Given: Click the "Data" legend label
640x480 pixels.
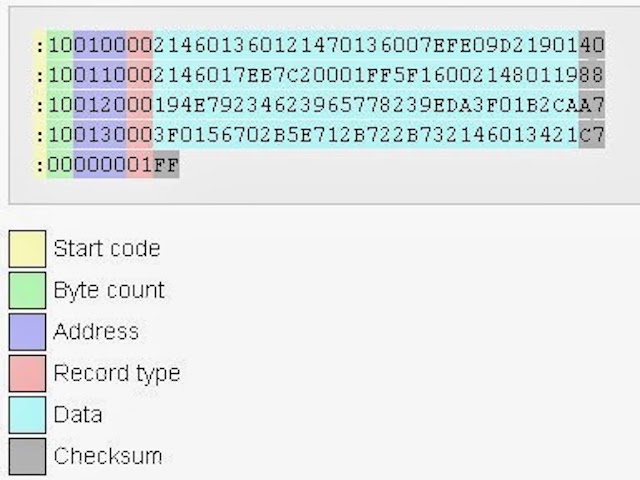Looking at the screenshot, I should 77,415.
